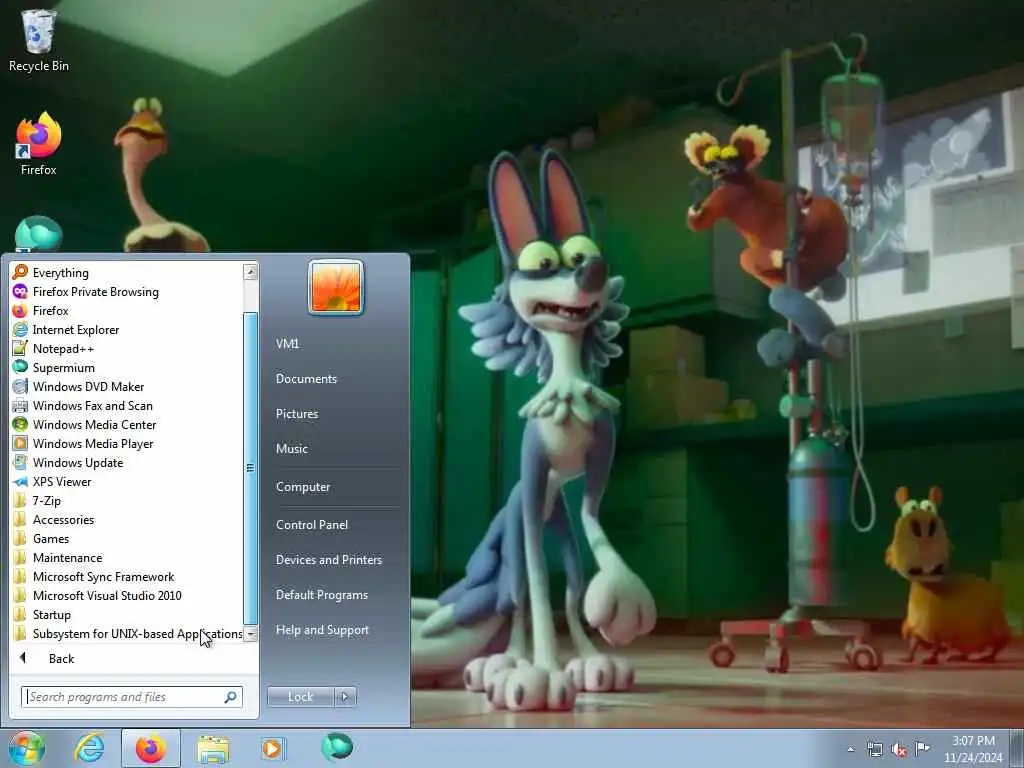Expand Subsystem for UNIX-based Applications folder
1024x768 pixels.
pos(127,633)
